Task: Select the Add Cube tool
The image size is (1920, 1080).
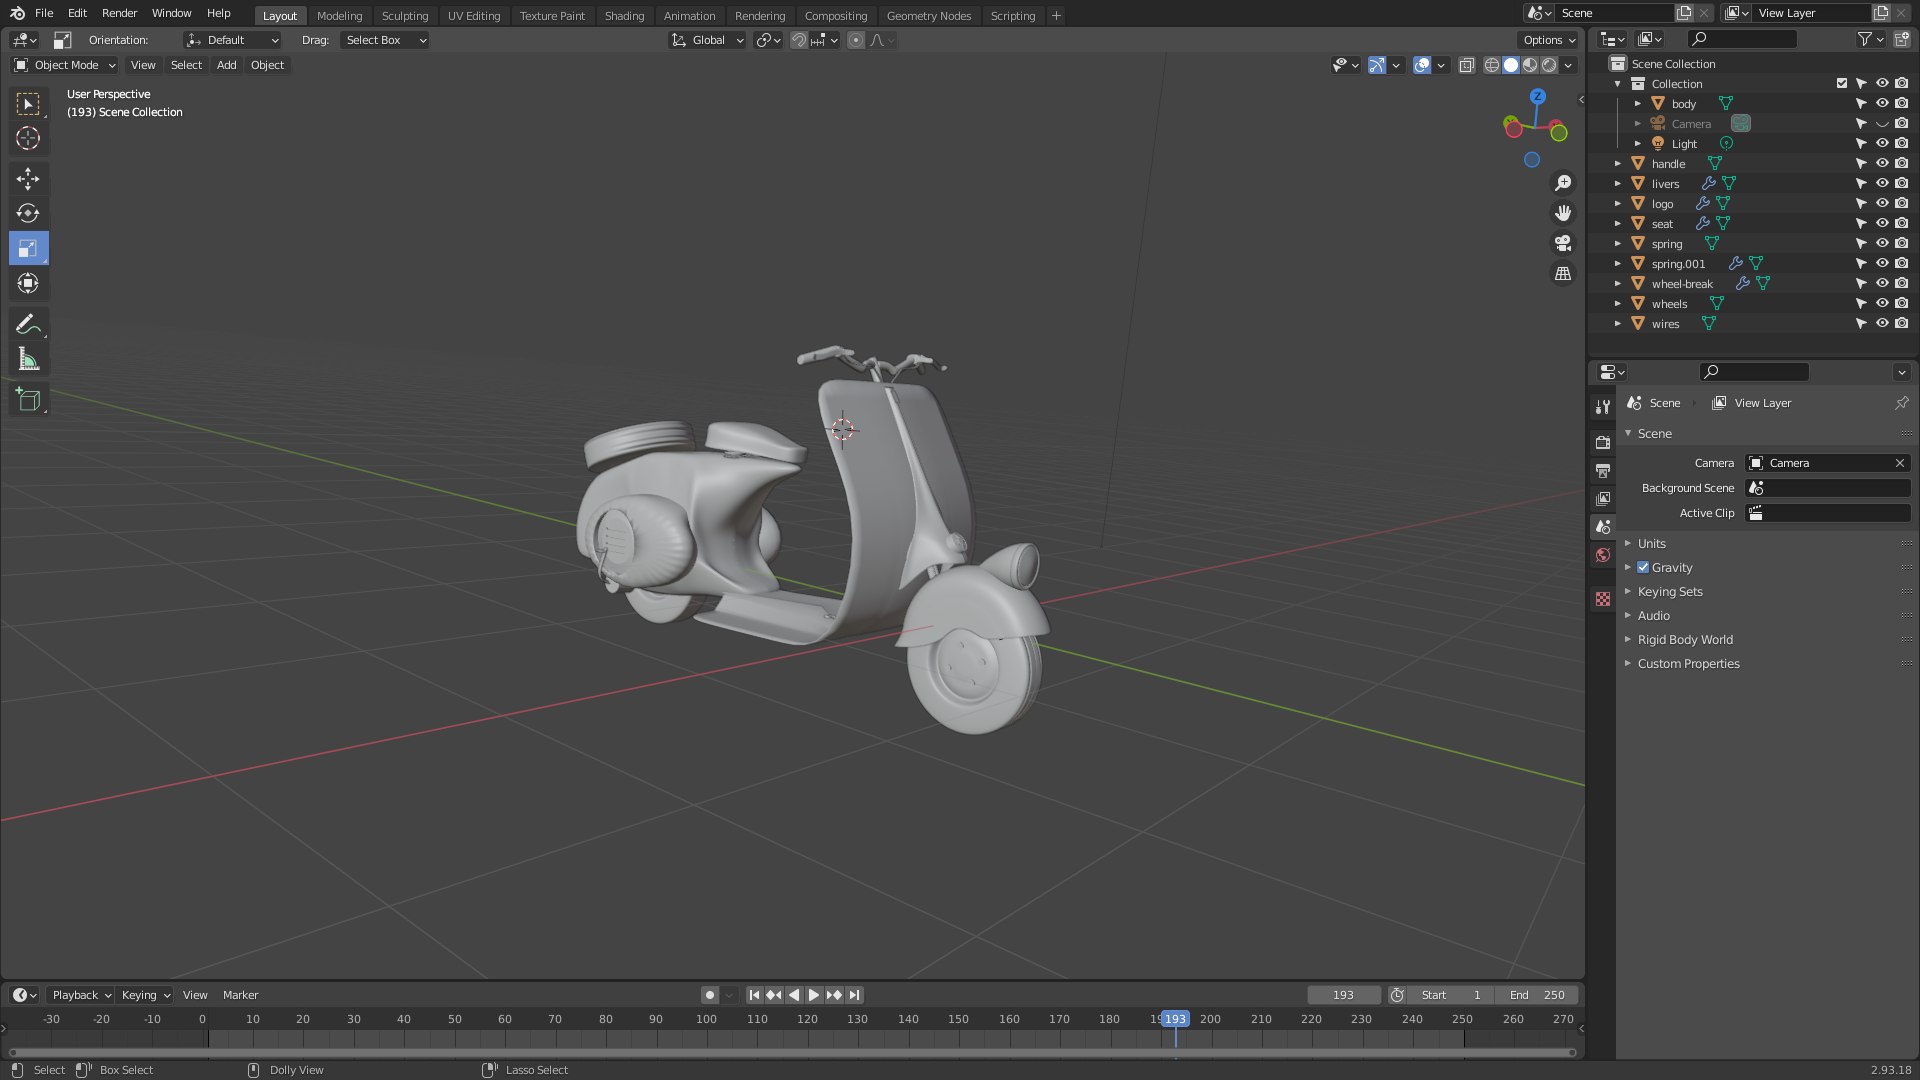Action: click(28, 400)
